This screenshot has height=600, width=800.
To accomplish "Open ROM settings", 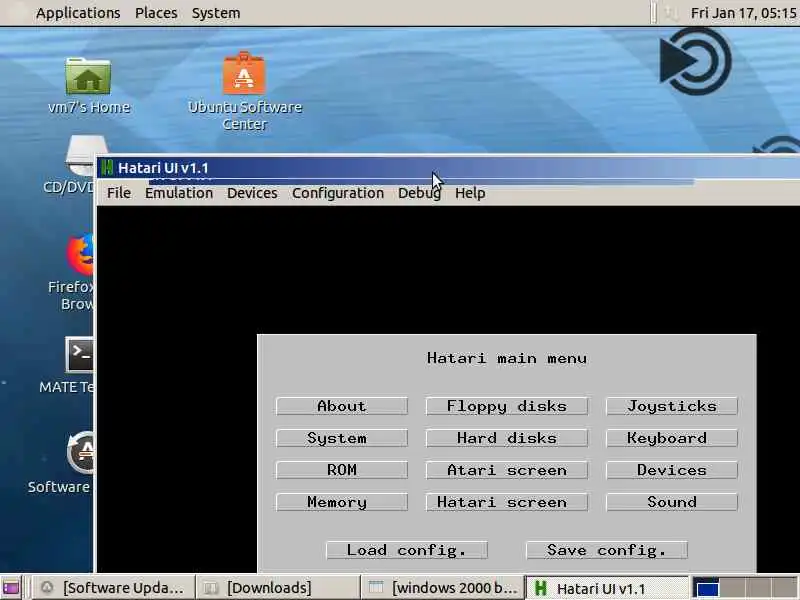I will click(342, 470).
